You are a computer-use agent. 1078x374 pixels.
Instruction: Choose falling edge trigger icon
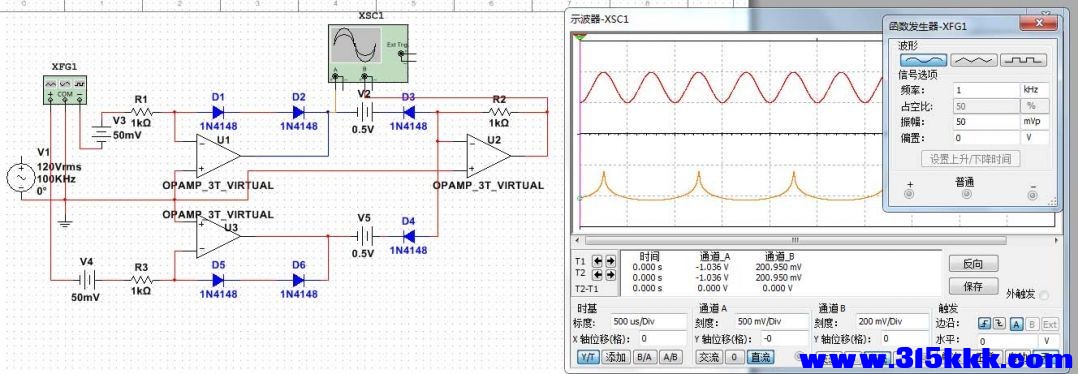[1000, 324]
